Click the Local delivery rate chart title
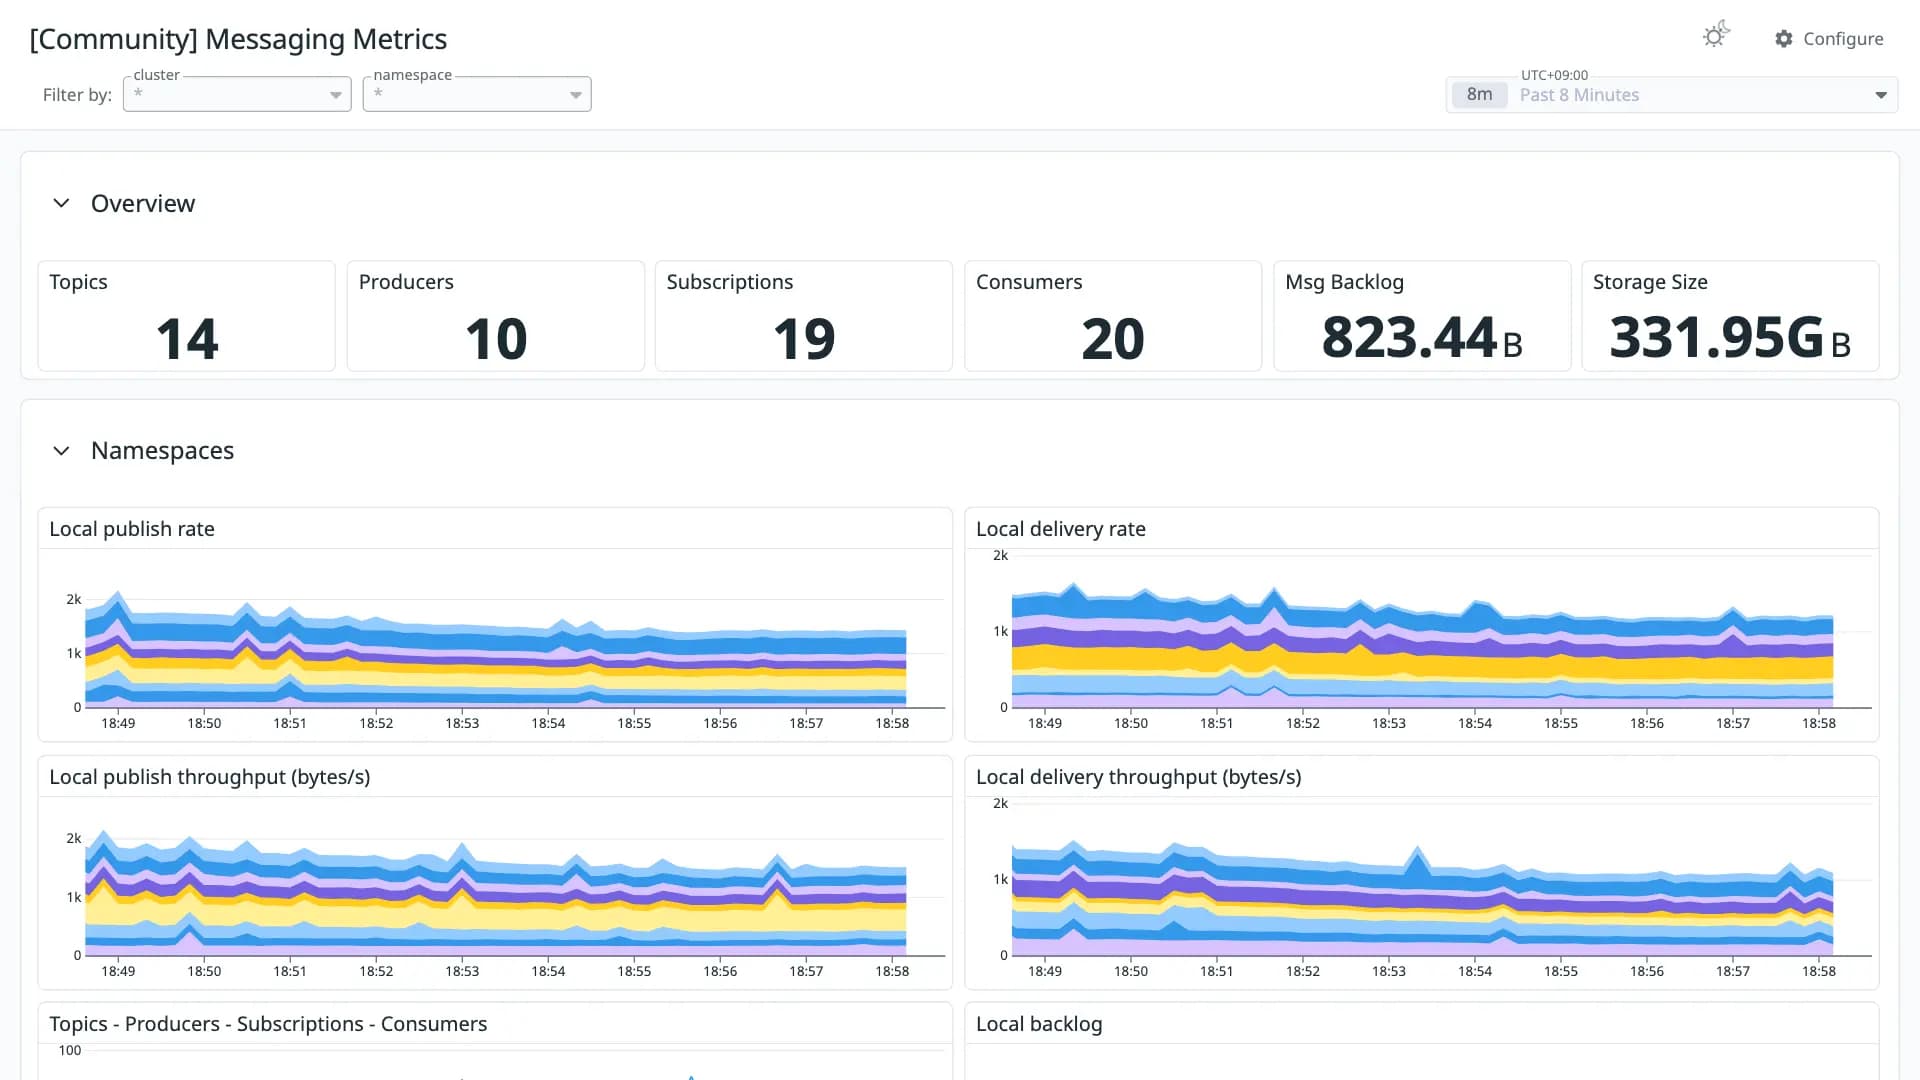 click(1060, 529)
